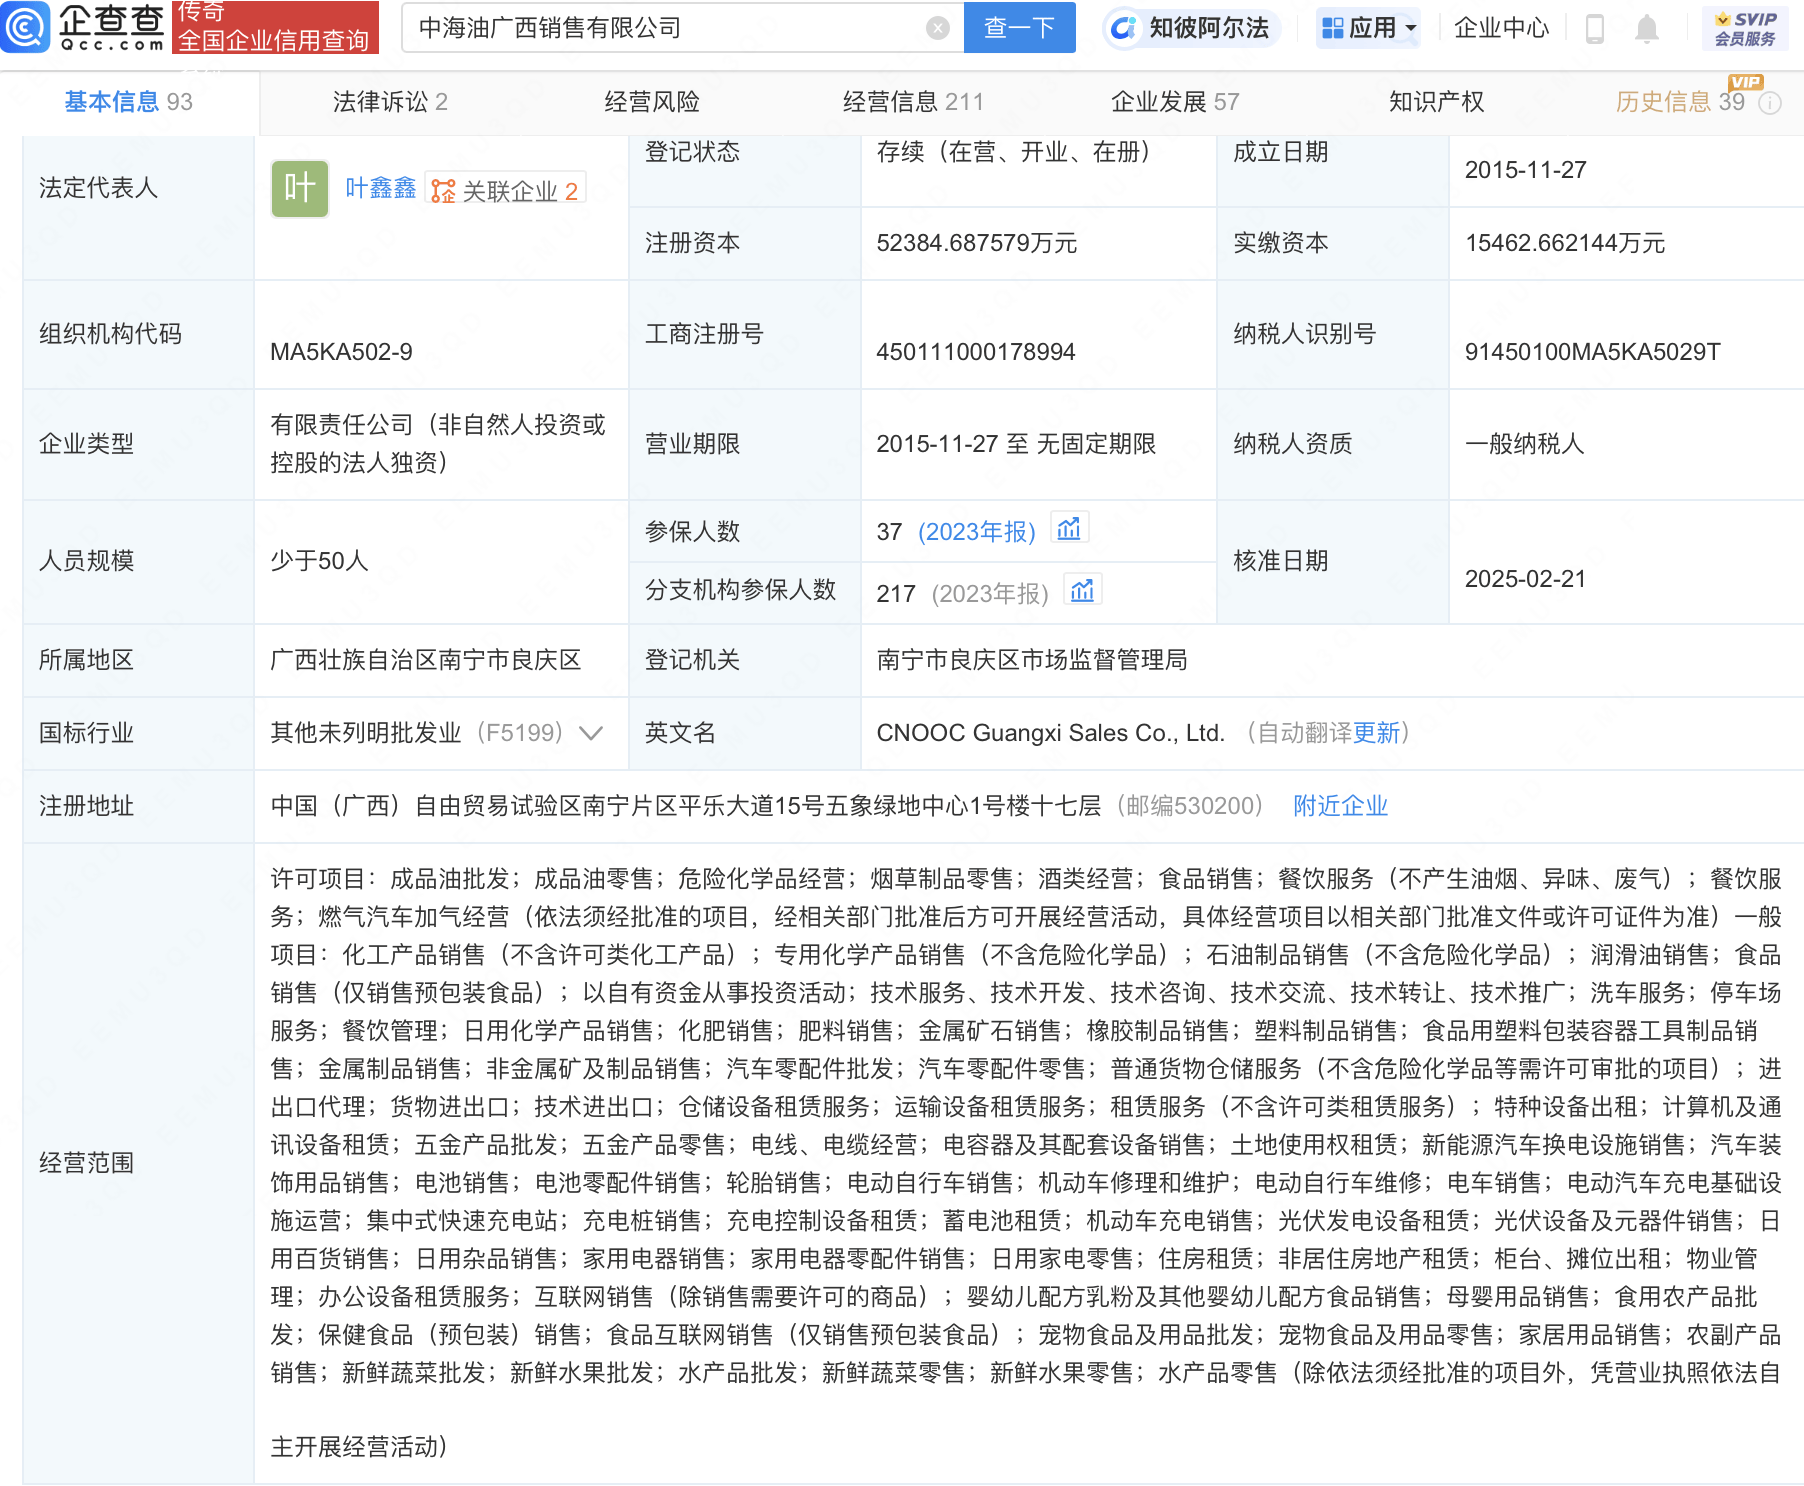Screen dimensions: 1804x1486
Task: Select the 纳税人资质 一般纳税人 value
Action: [1525, 444]
